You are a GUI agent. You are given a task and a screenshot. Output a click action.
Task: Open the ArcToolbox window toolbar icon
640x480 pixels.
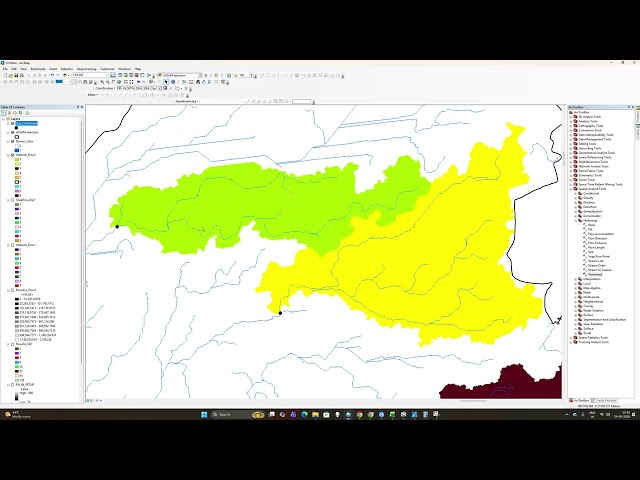tap(136, 76)
